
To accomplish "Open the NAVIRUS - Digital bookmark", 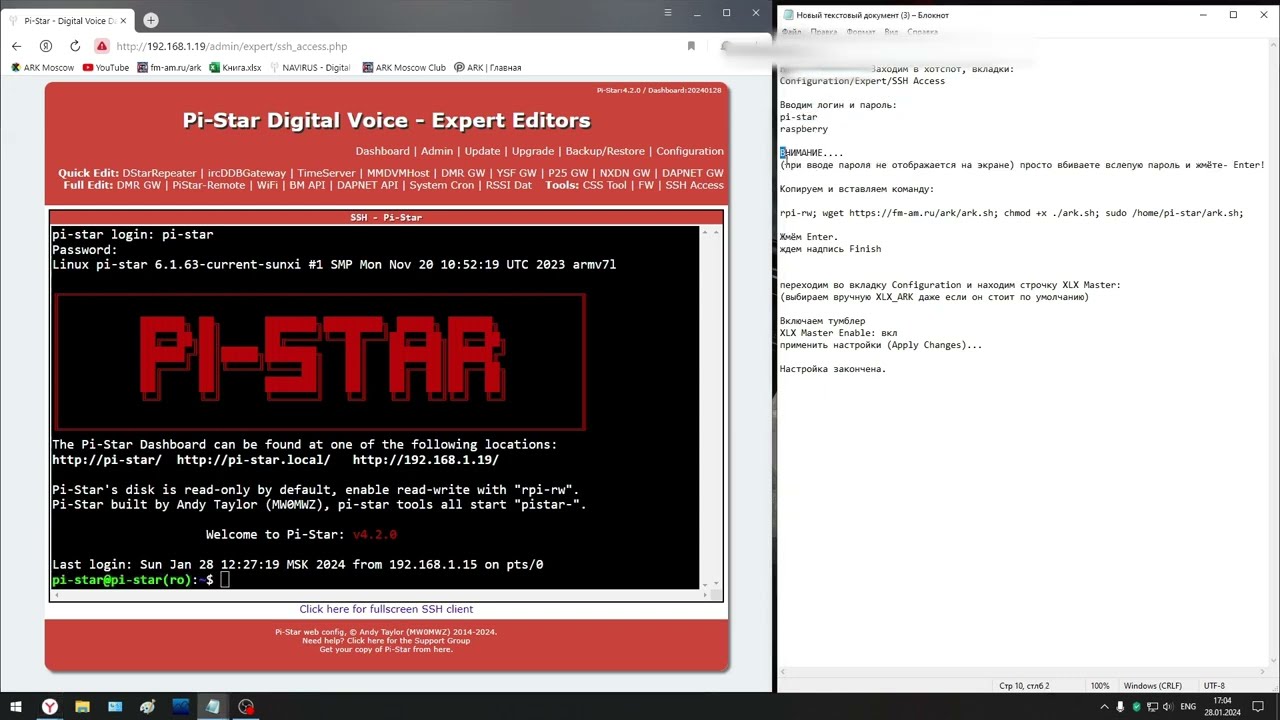I will pos(310,68).
